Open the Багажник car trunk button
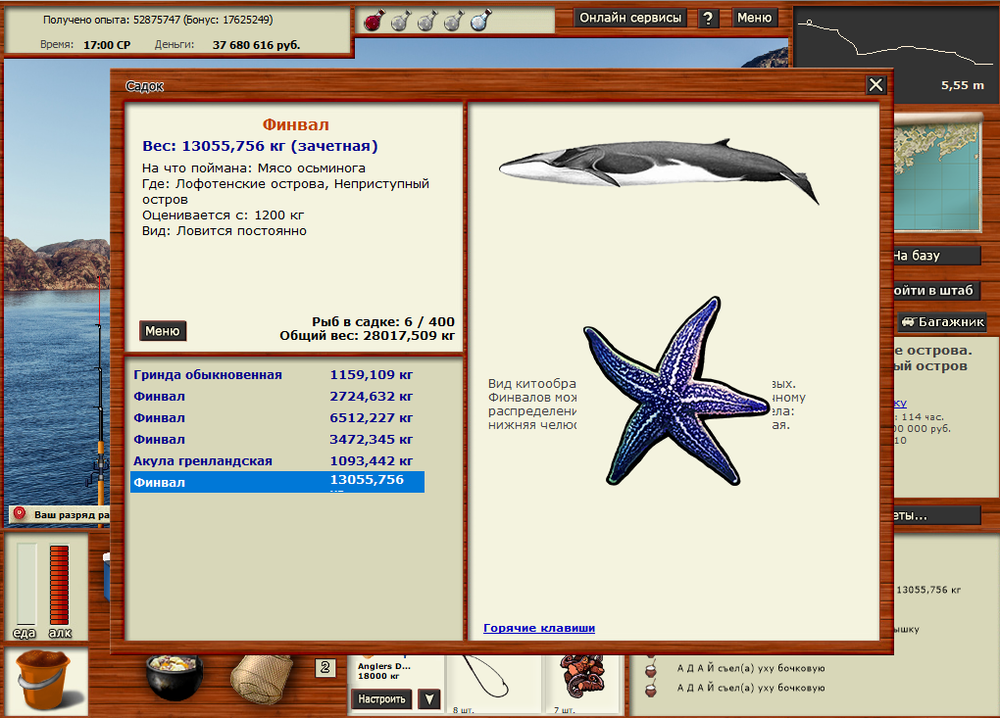The height and width of the screenshot is (718, 1000). pos(942,322)
